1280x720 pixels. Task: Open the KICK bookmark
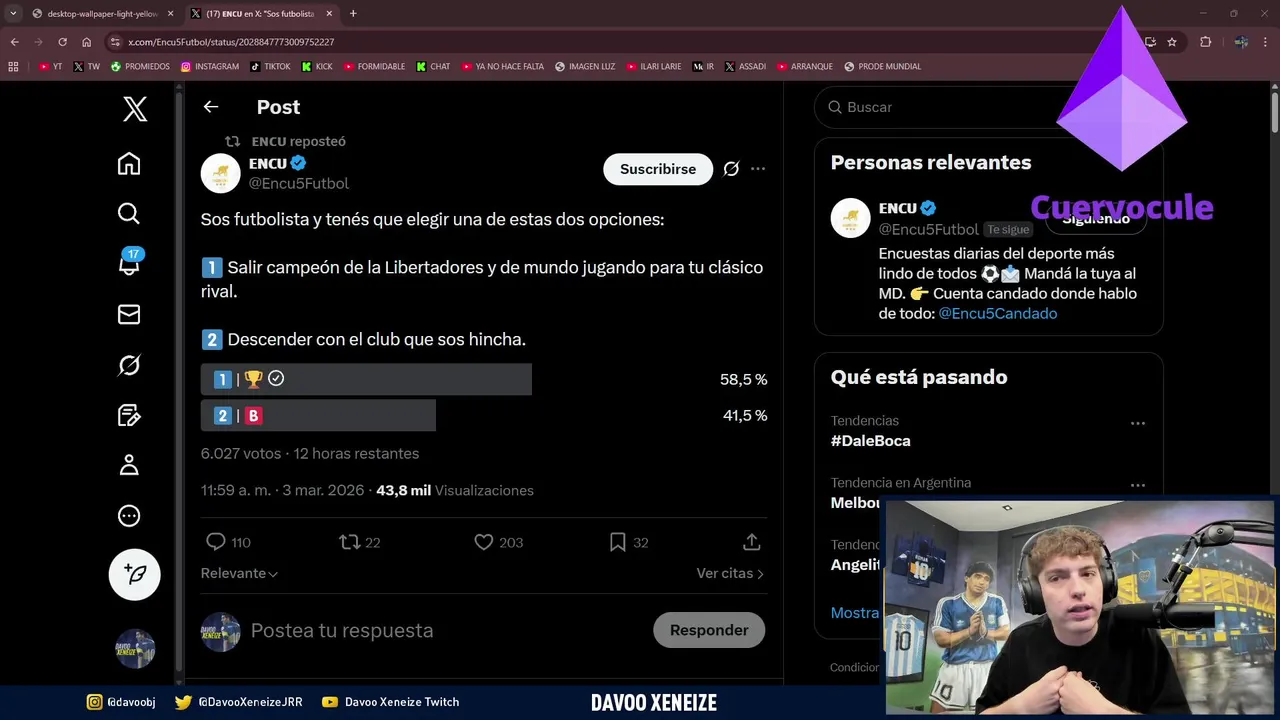[x=317, y=67]
